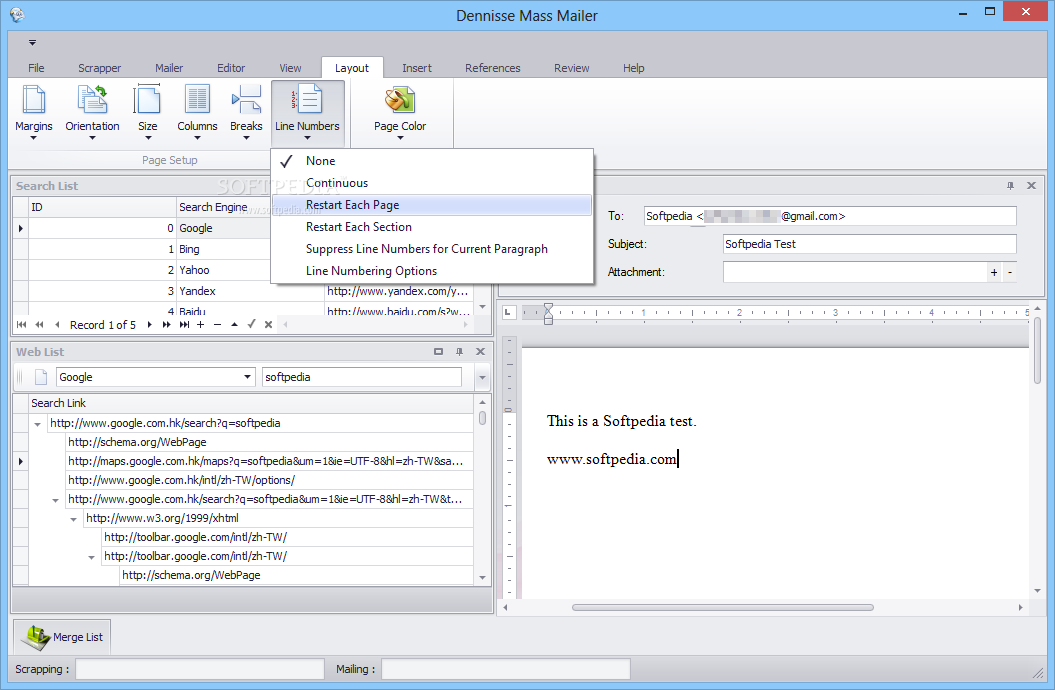Collapse the w3.org/1999/xhtml tree node
The image size is (1055, 690).
click(x=73, y=519)
